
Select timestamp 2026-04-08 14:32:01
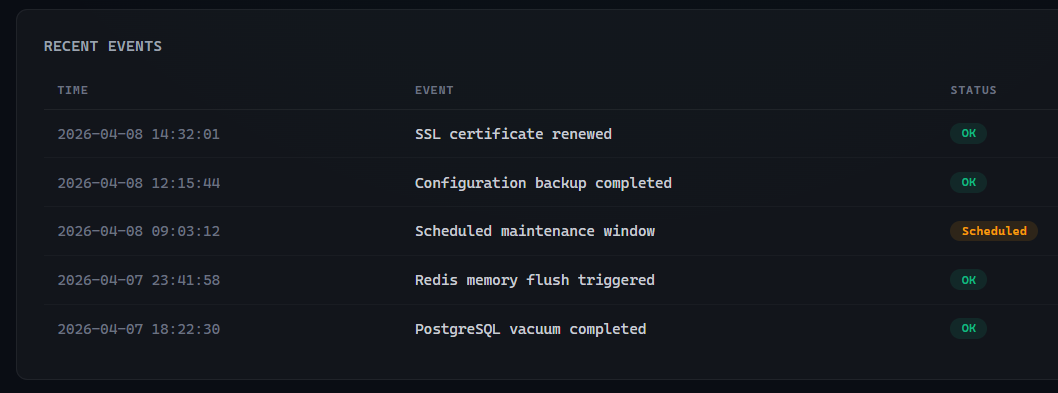pyautogui.click(x=138, y=134)
